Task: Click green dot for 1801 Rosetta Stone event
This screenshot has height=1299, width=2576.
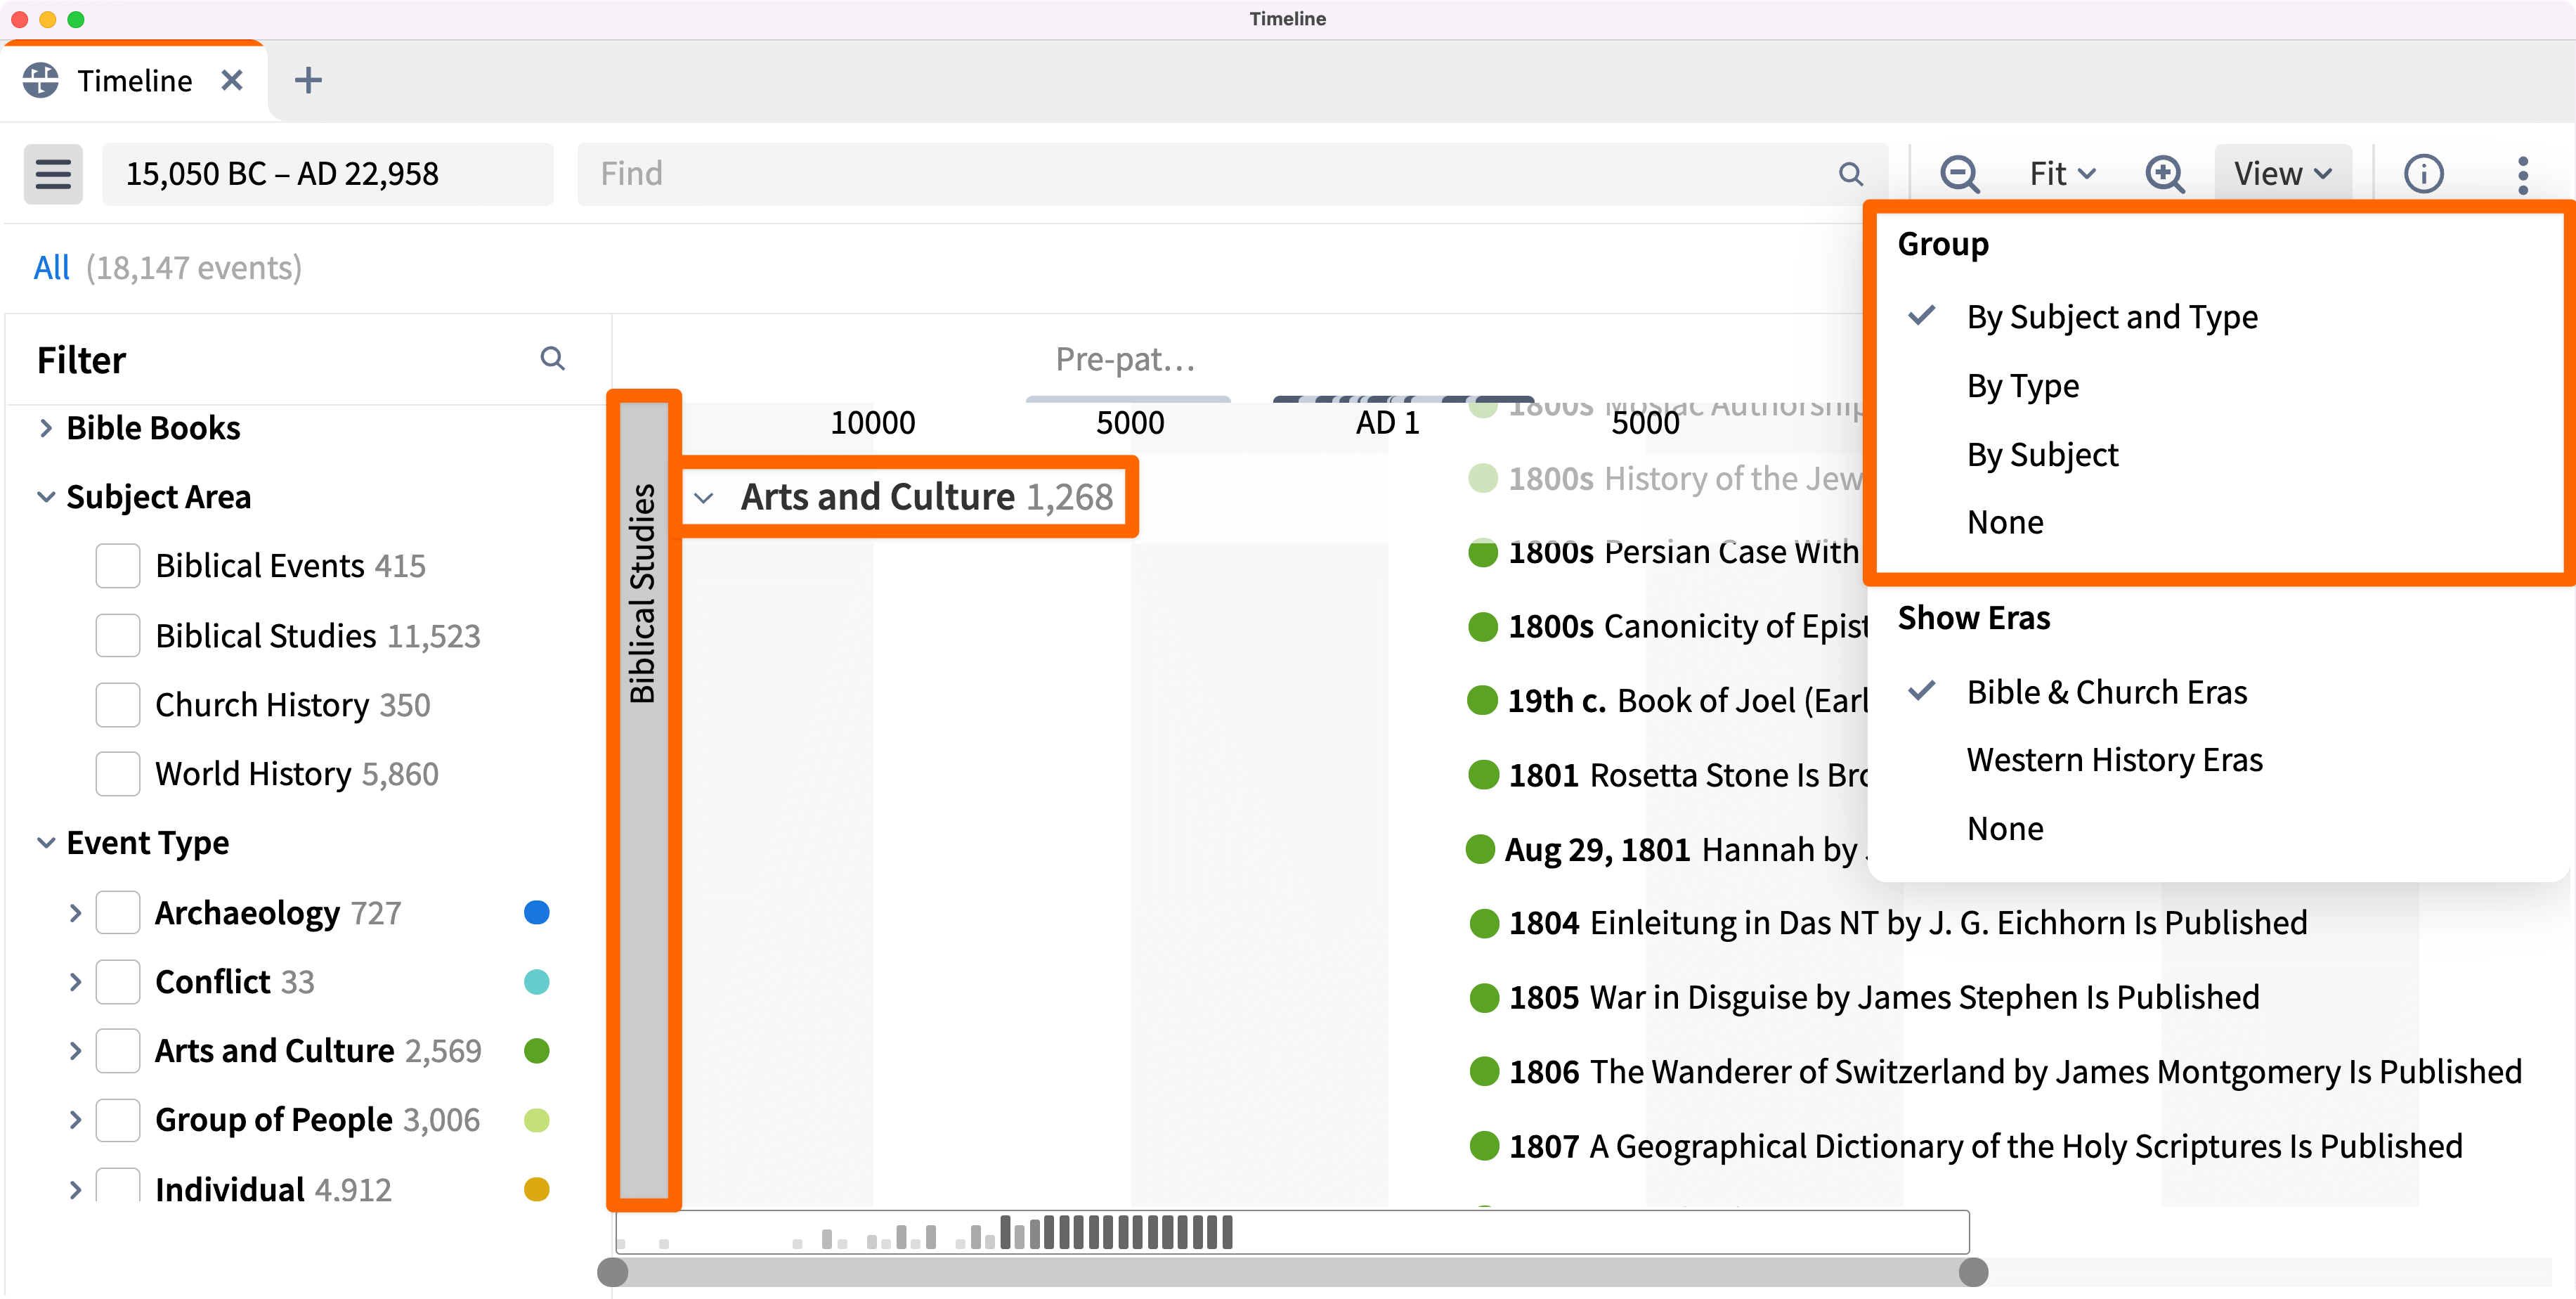Action: point(1483,774)
